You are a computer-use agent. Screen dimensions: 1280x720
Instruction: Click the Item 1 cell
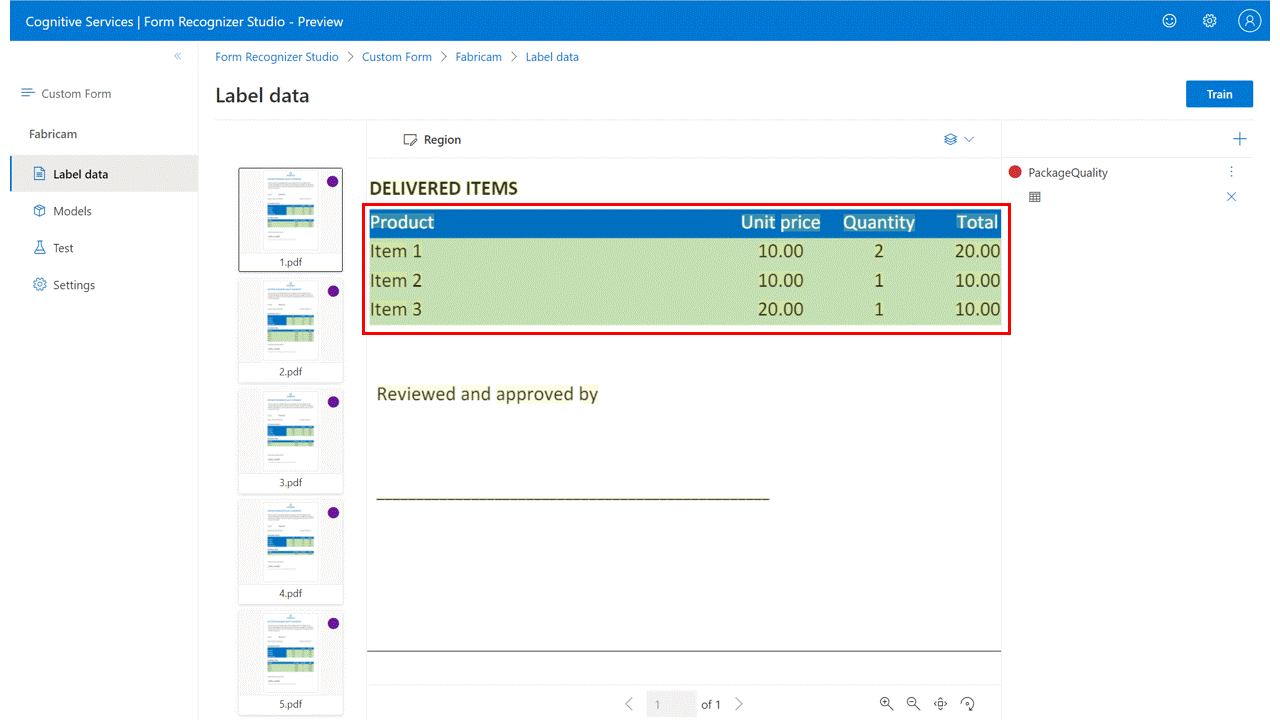pos(396,251)
